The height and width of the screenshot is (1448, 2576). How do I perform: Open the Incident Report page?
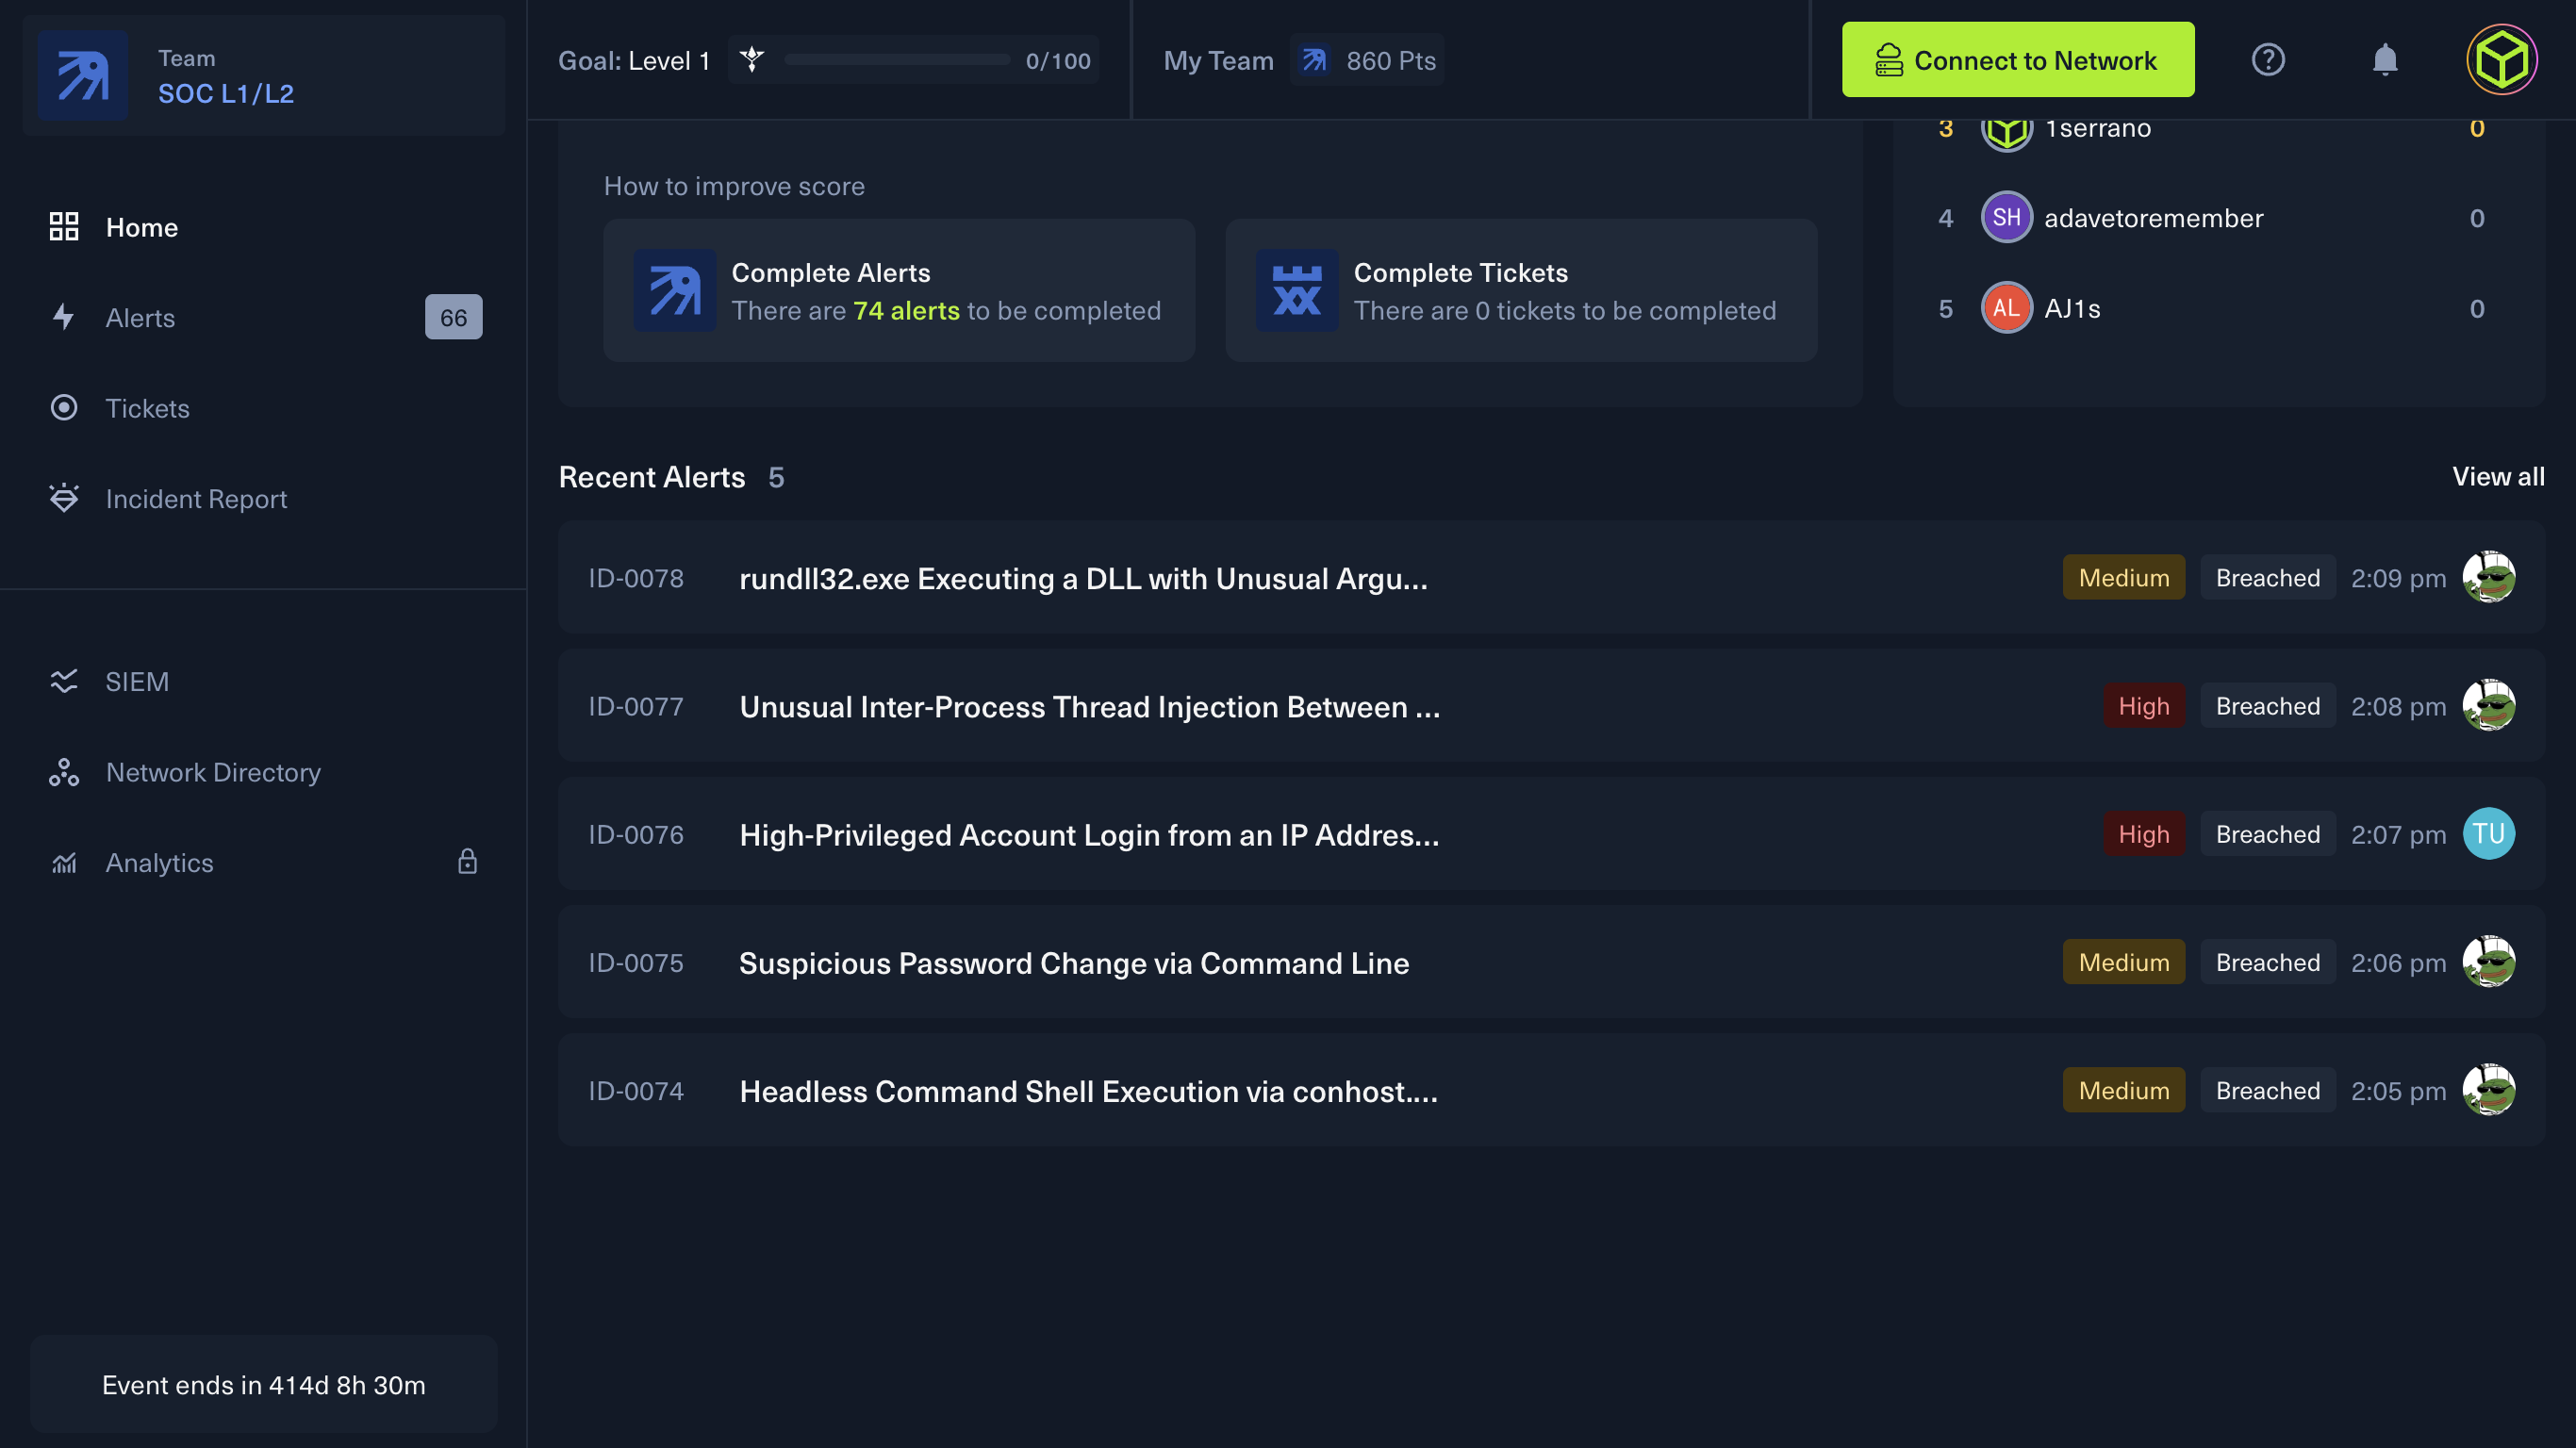pyautogui.click(x=196, y=499)
